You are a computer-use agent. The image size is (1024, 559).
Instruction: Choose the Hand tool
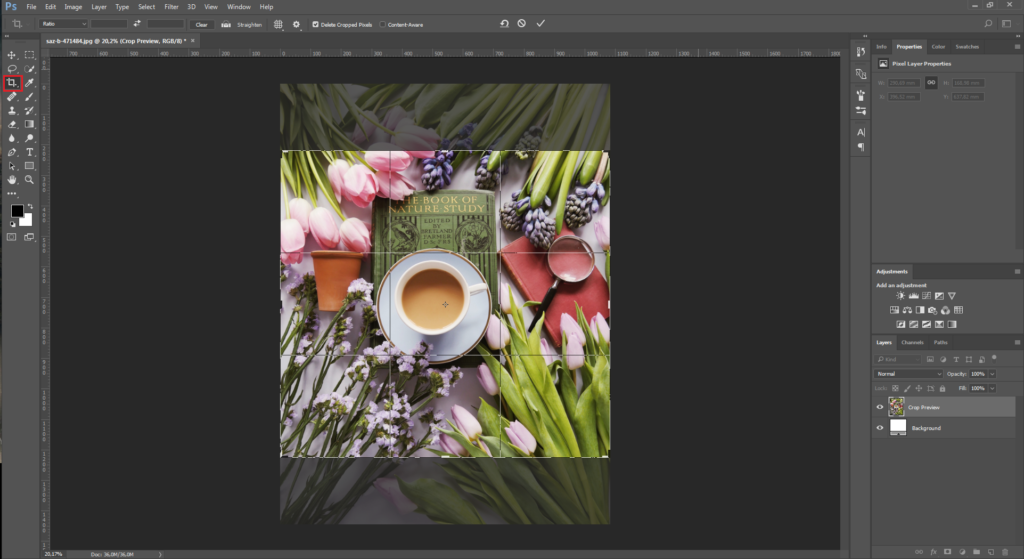pos(12,180)
